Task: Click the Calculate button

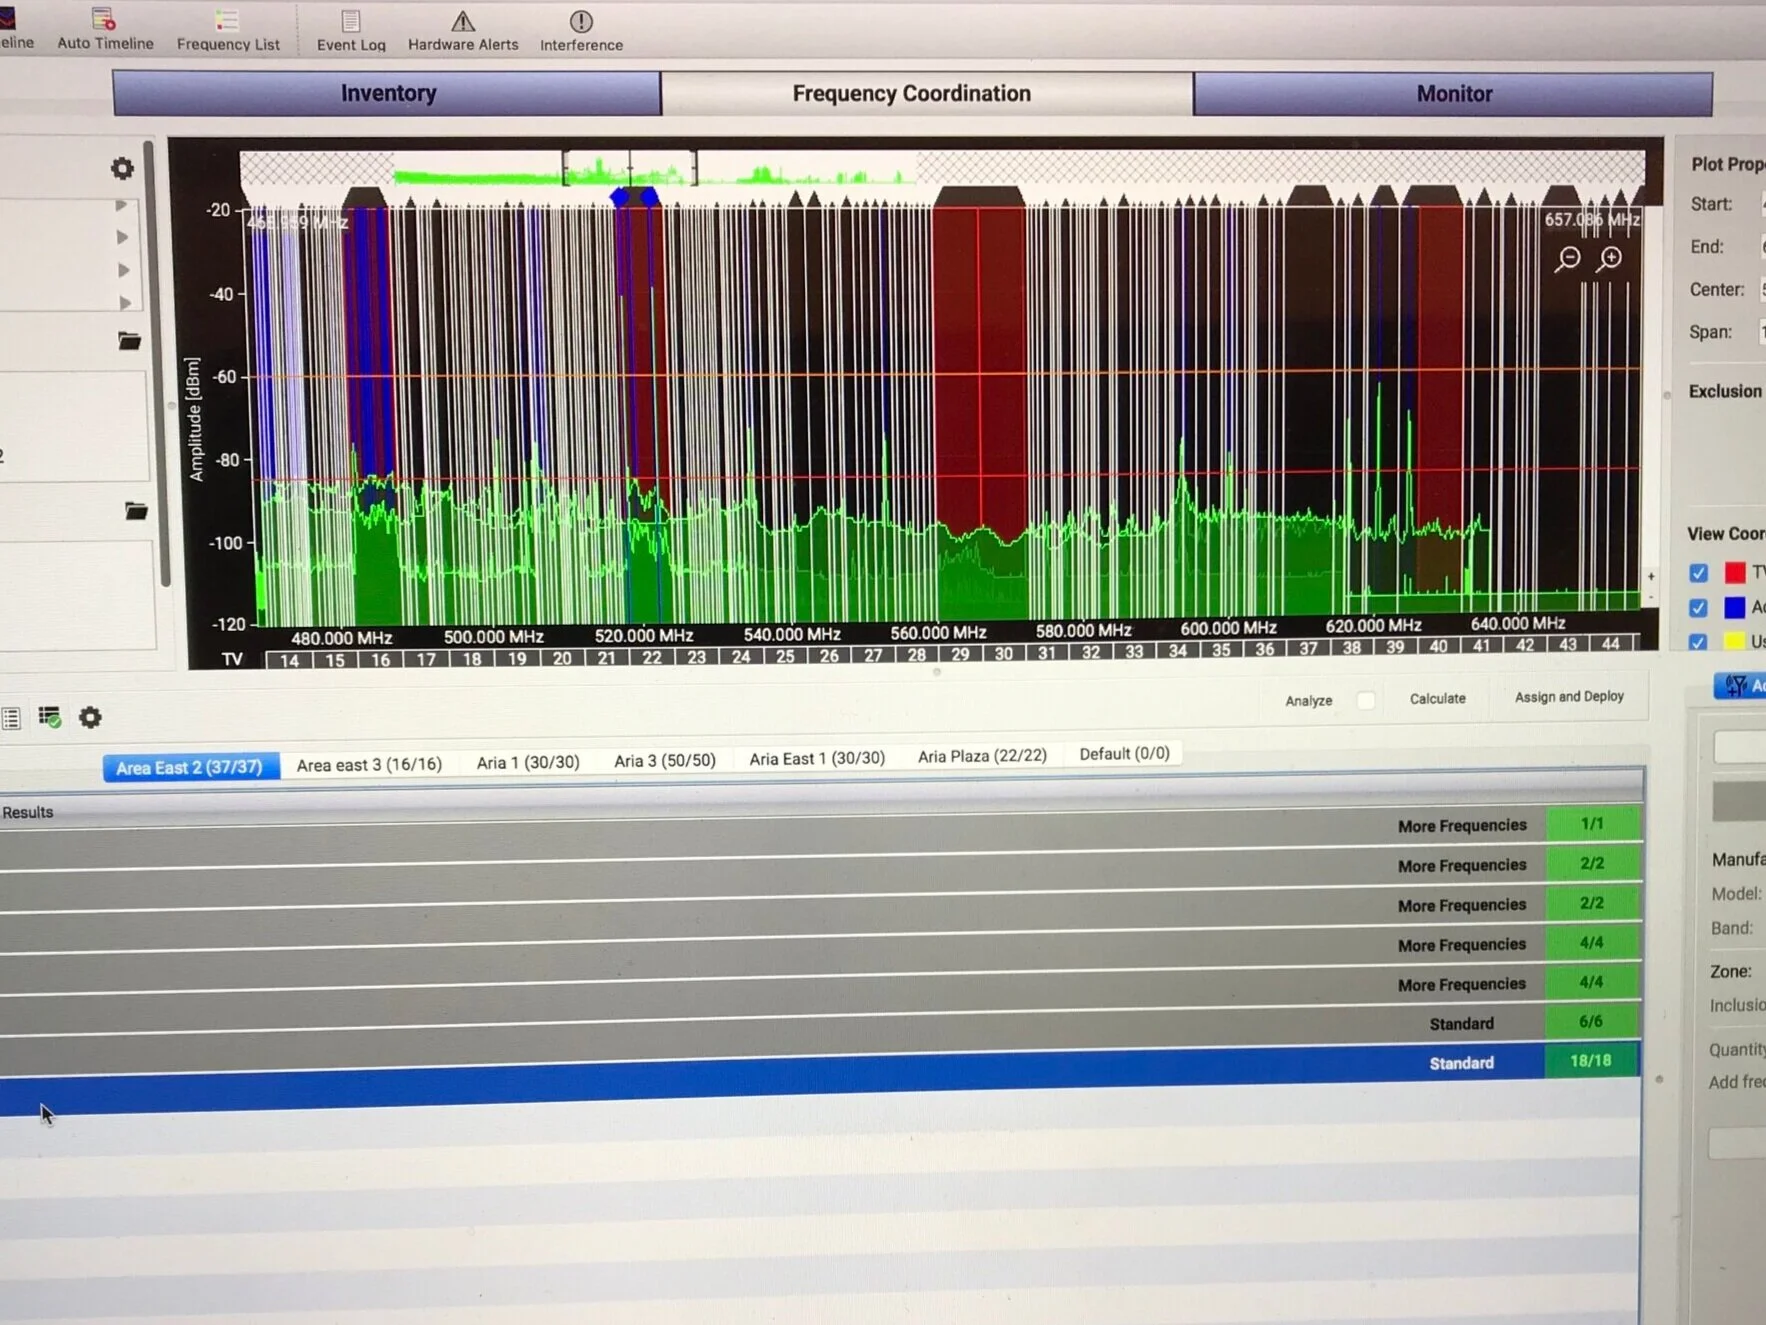Action: (x=1437, y=699)
